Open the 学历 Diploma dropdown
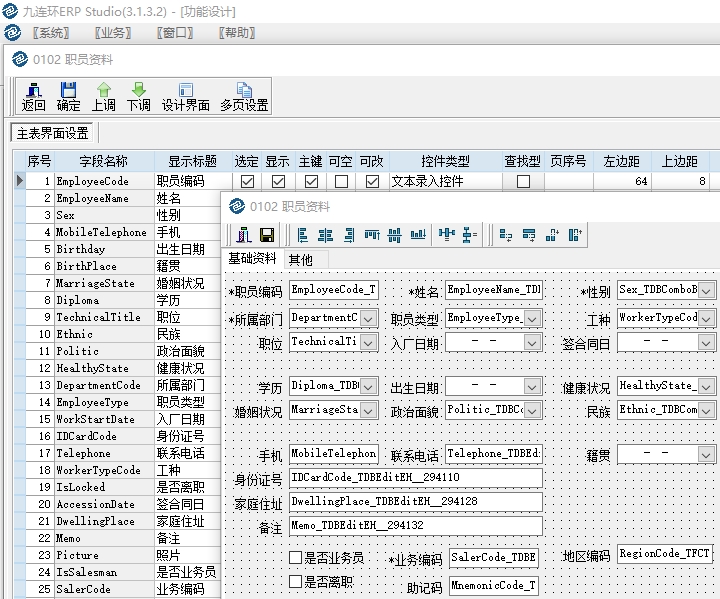Viewport: 720px width, 599px height. 368,386
